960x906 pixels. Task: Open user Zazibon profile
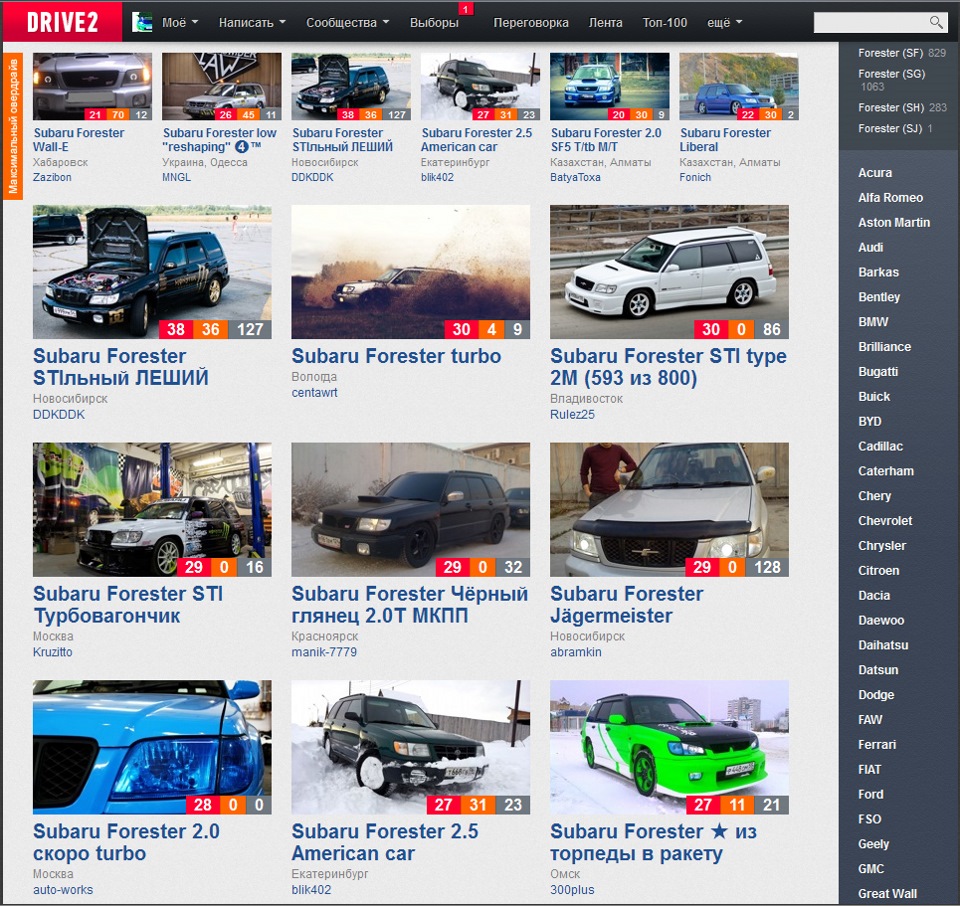coord(52,177)
